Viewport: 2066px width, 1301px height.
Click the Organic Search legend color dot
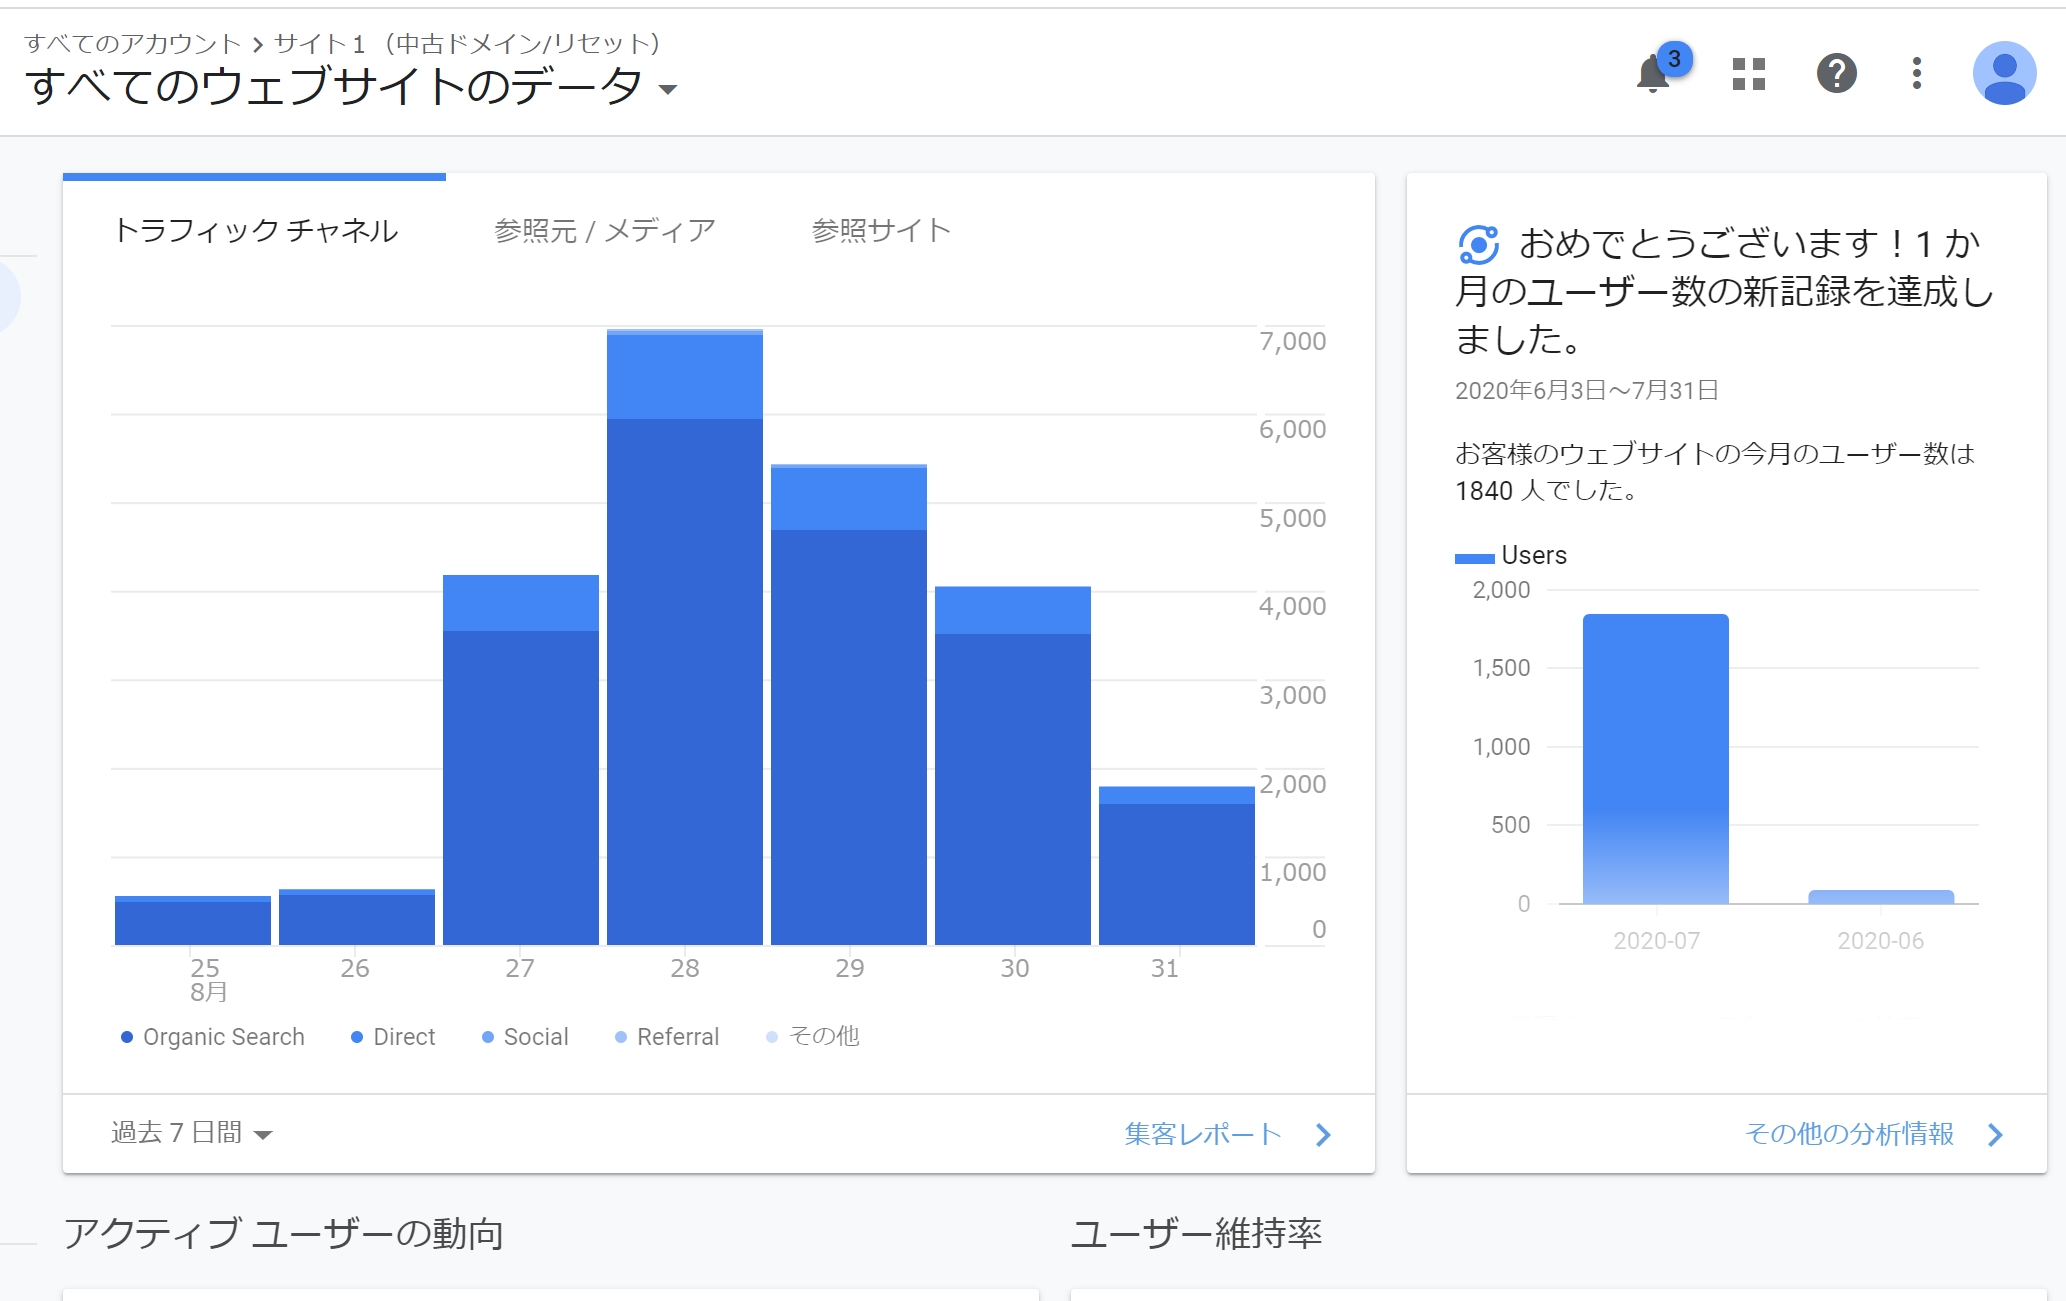[127, 1037]
